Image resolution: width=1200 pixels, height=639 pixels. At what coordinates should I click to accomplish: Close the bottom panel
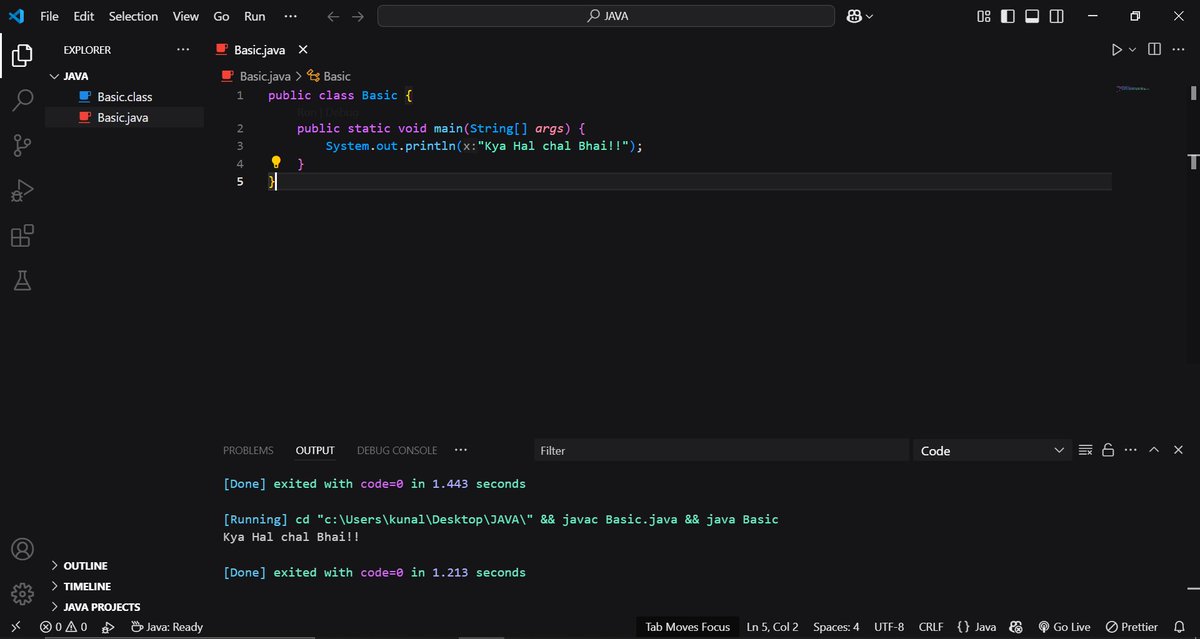(x=1178, y=451)
